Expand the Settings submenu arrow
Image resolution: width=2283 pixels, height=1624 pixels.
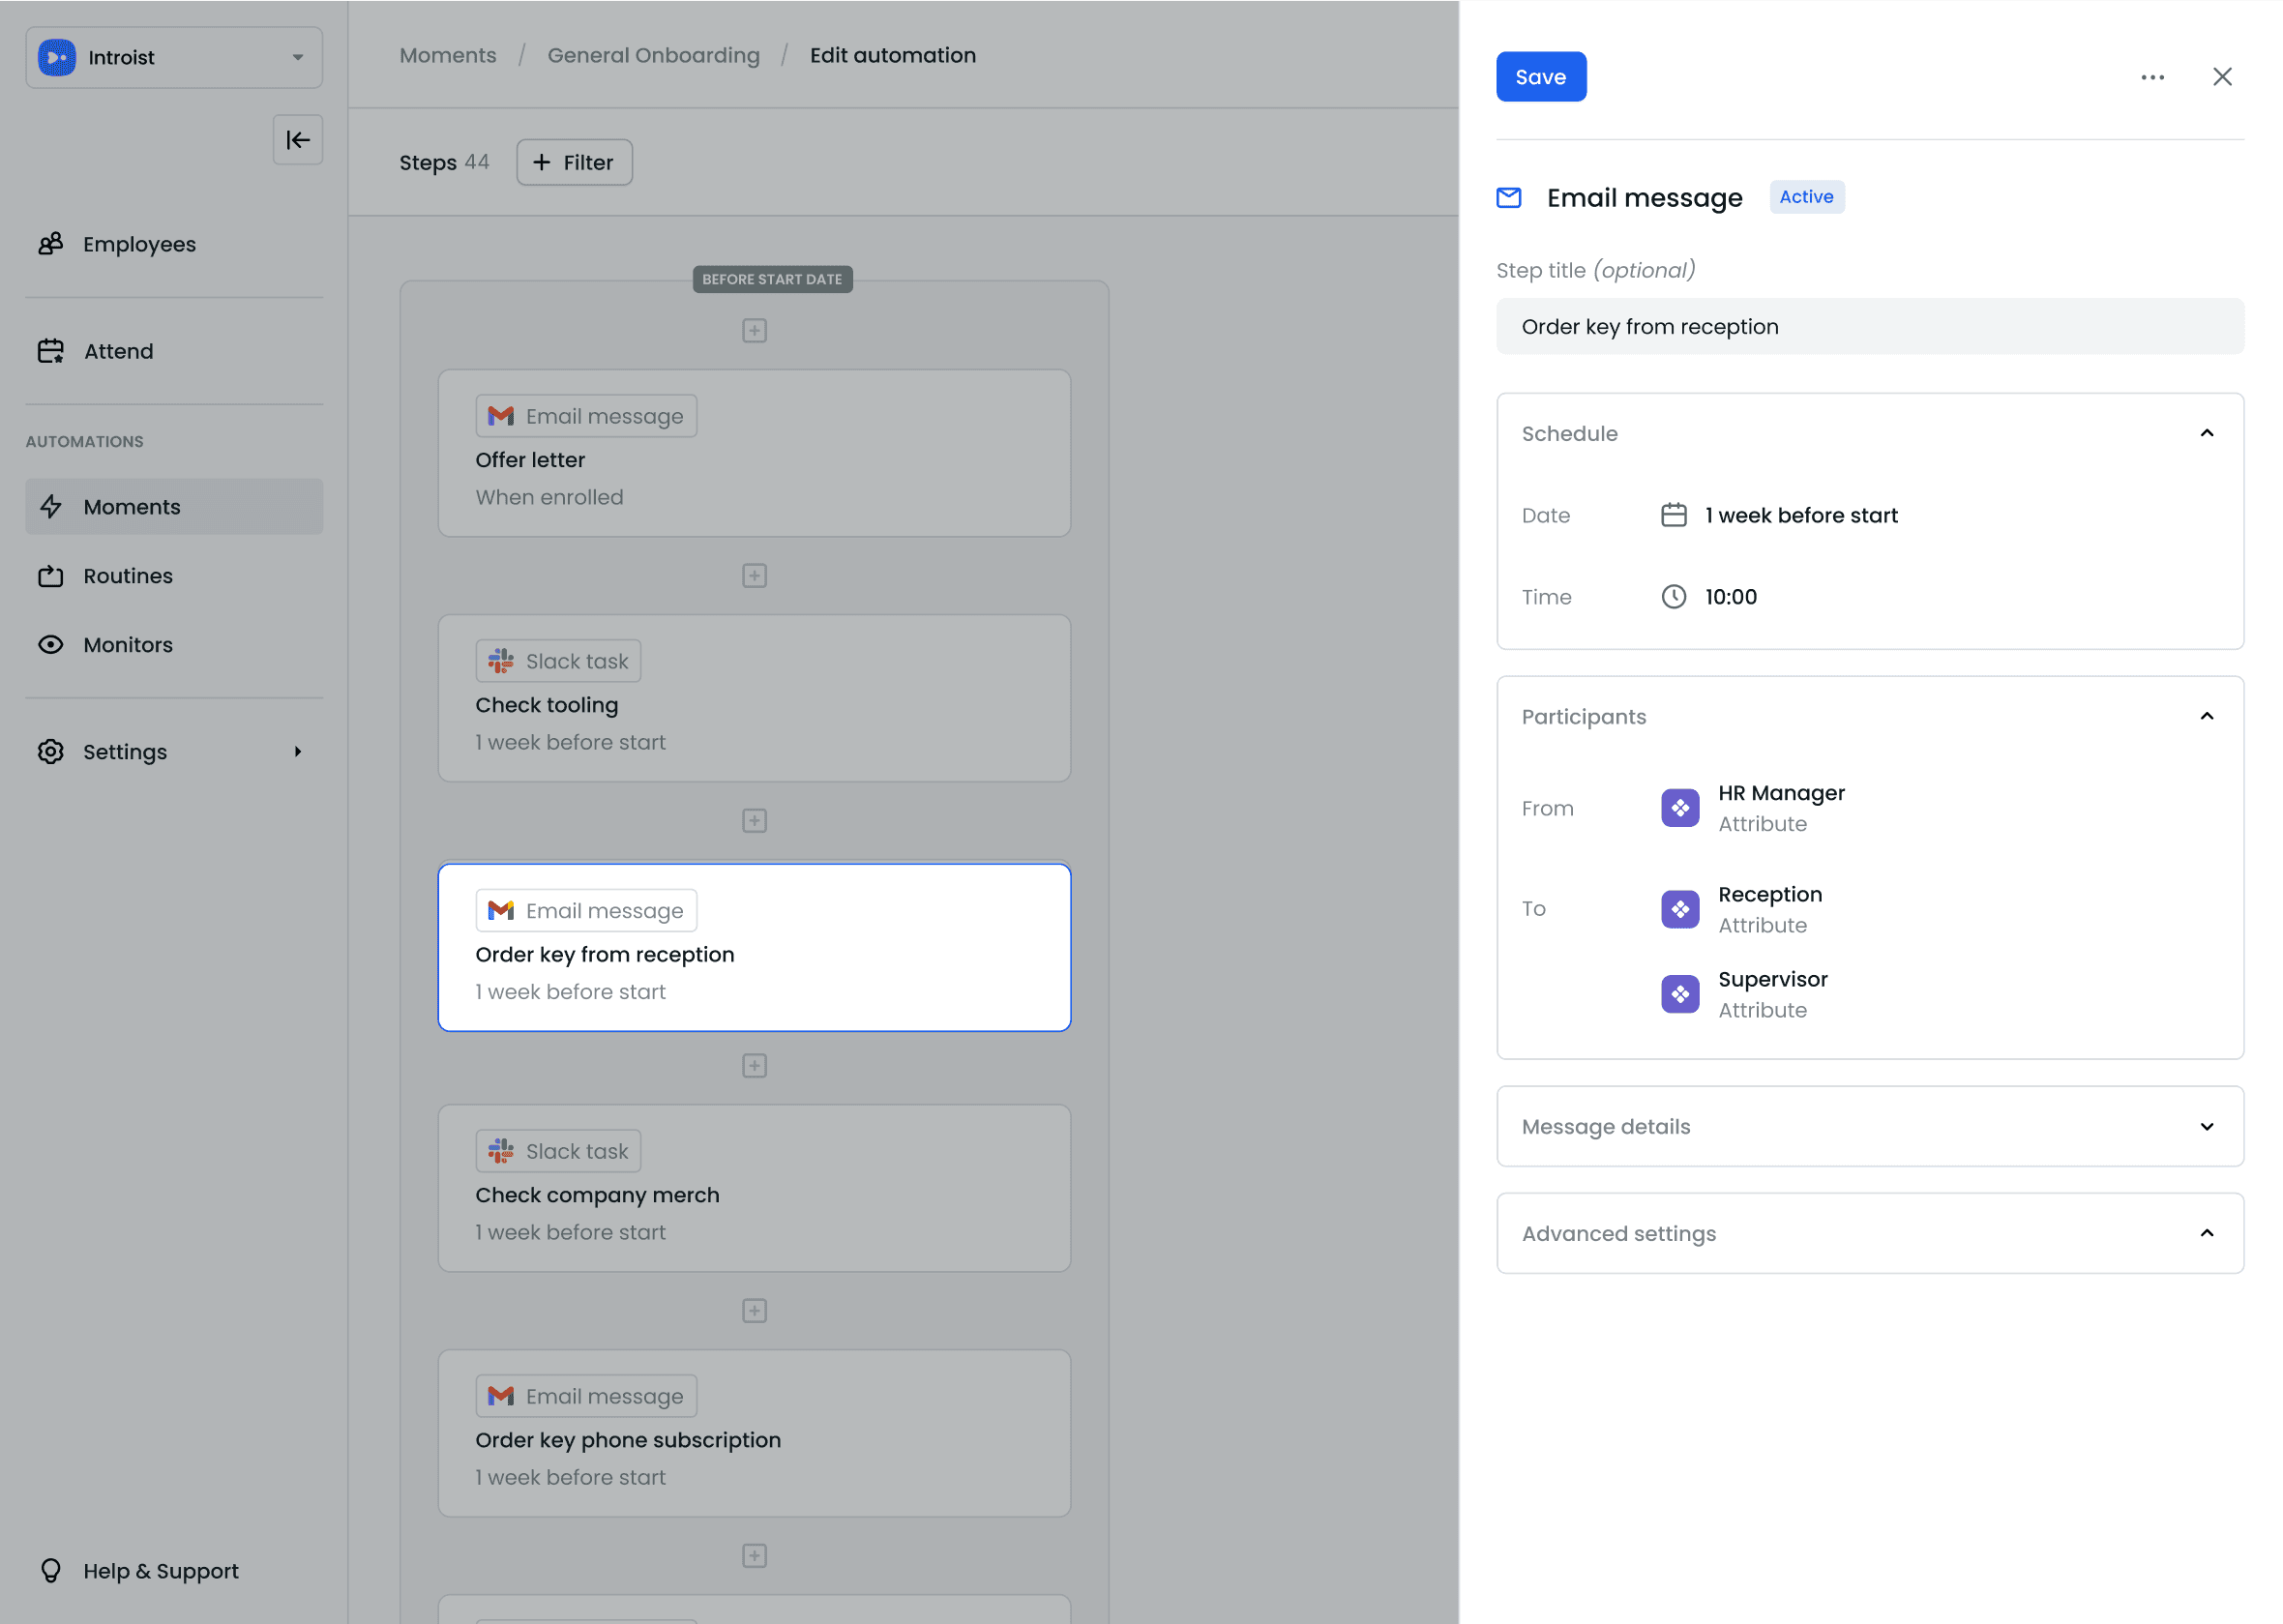[297, 752]
